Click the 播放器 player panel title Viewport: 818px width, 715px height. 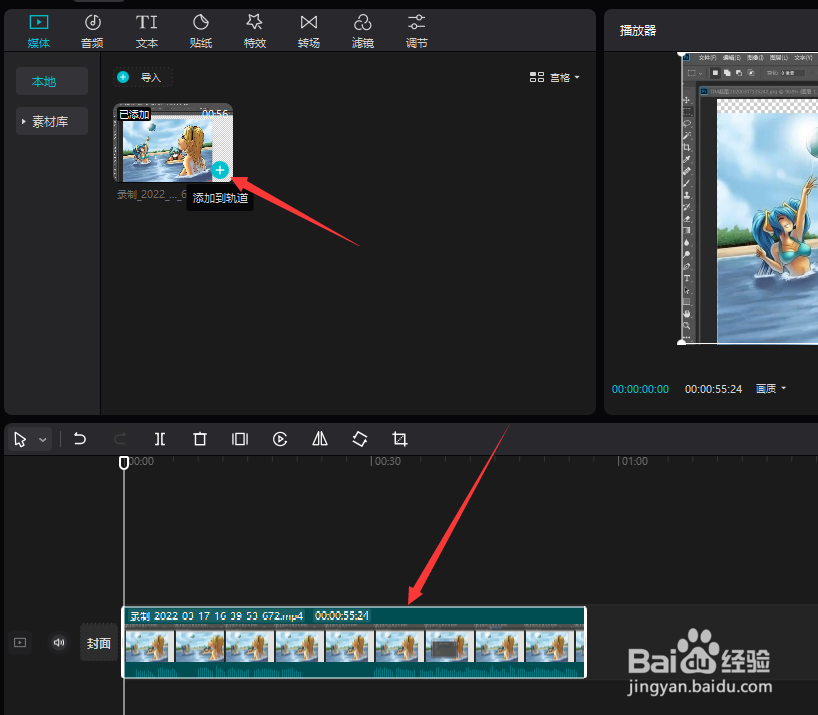[x=637, y=31]
